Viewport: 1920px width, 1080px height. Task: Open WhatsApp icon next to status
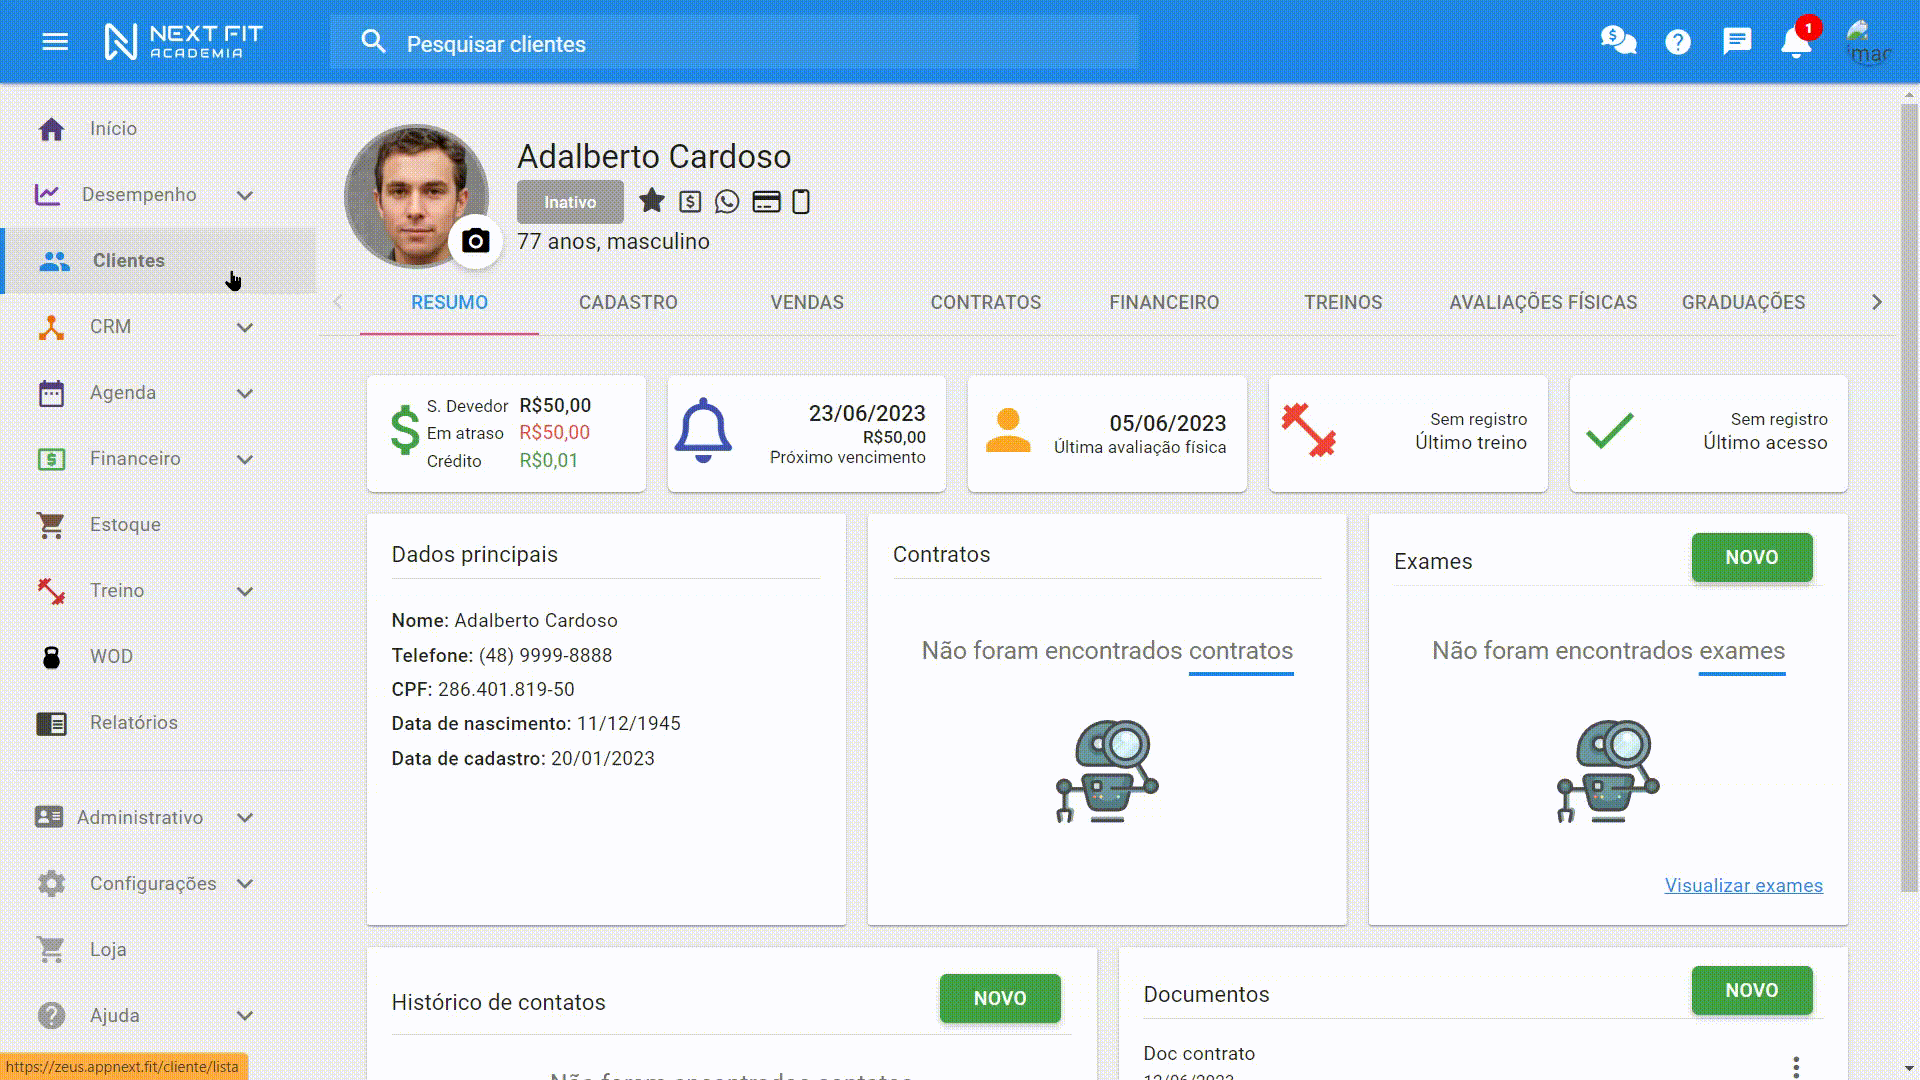coord(727,202)
